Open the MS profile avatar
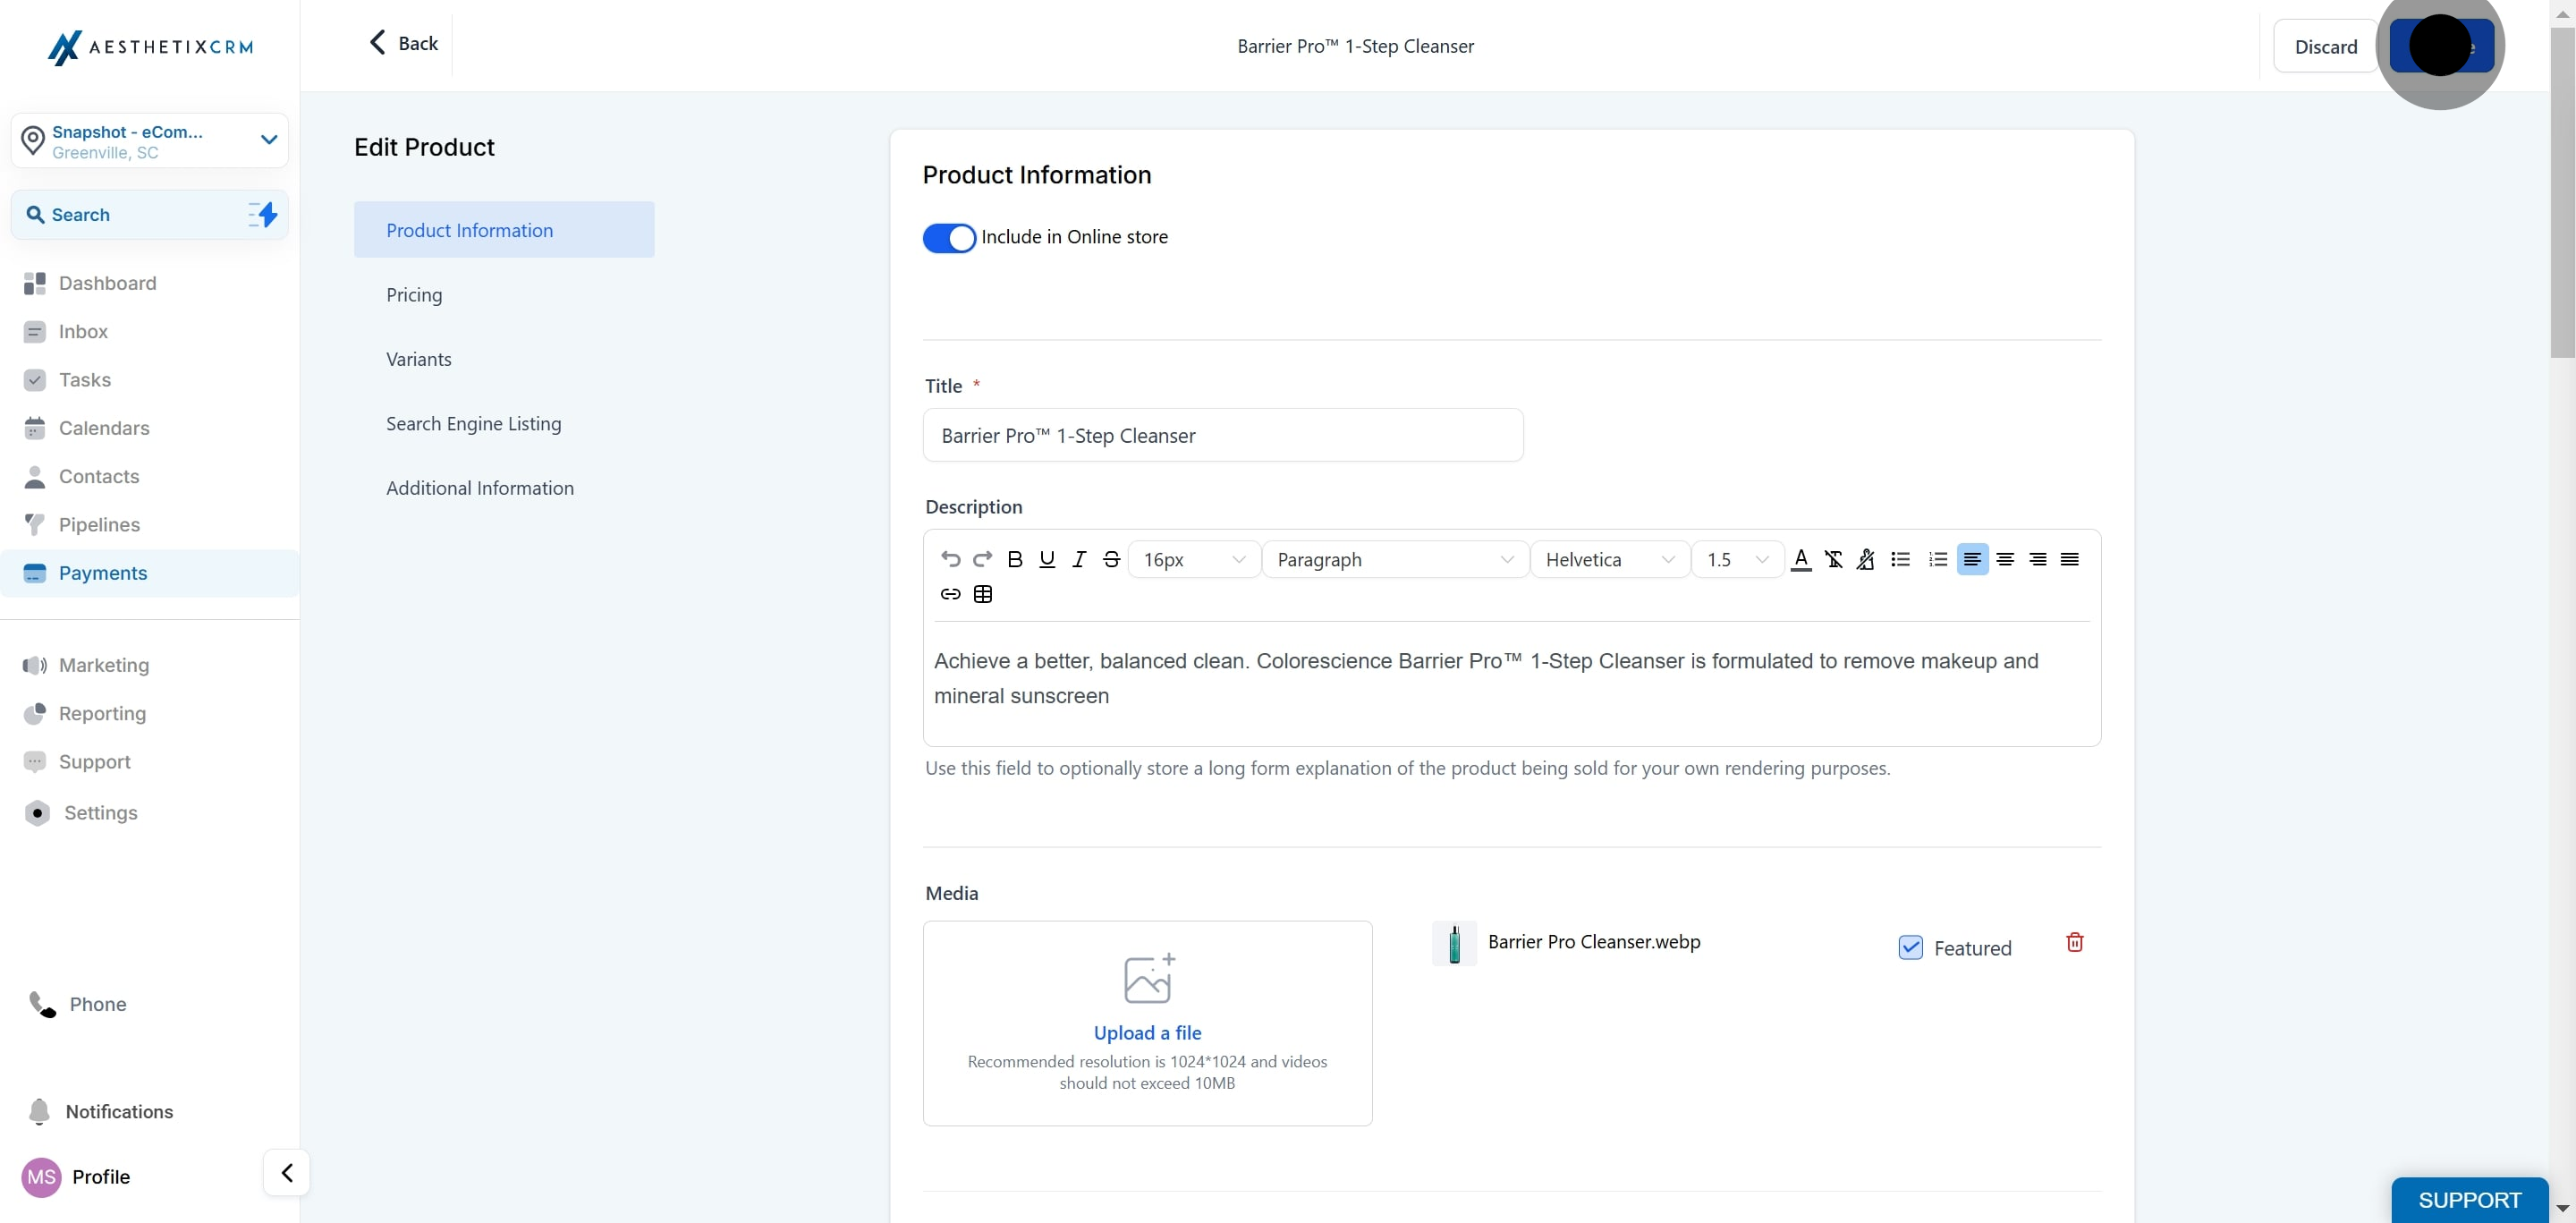 click(41, 1177)
